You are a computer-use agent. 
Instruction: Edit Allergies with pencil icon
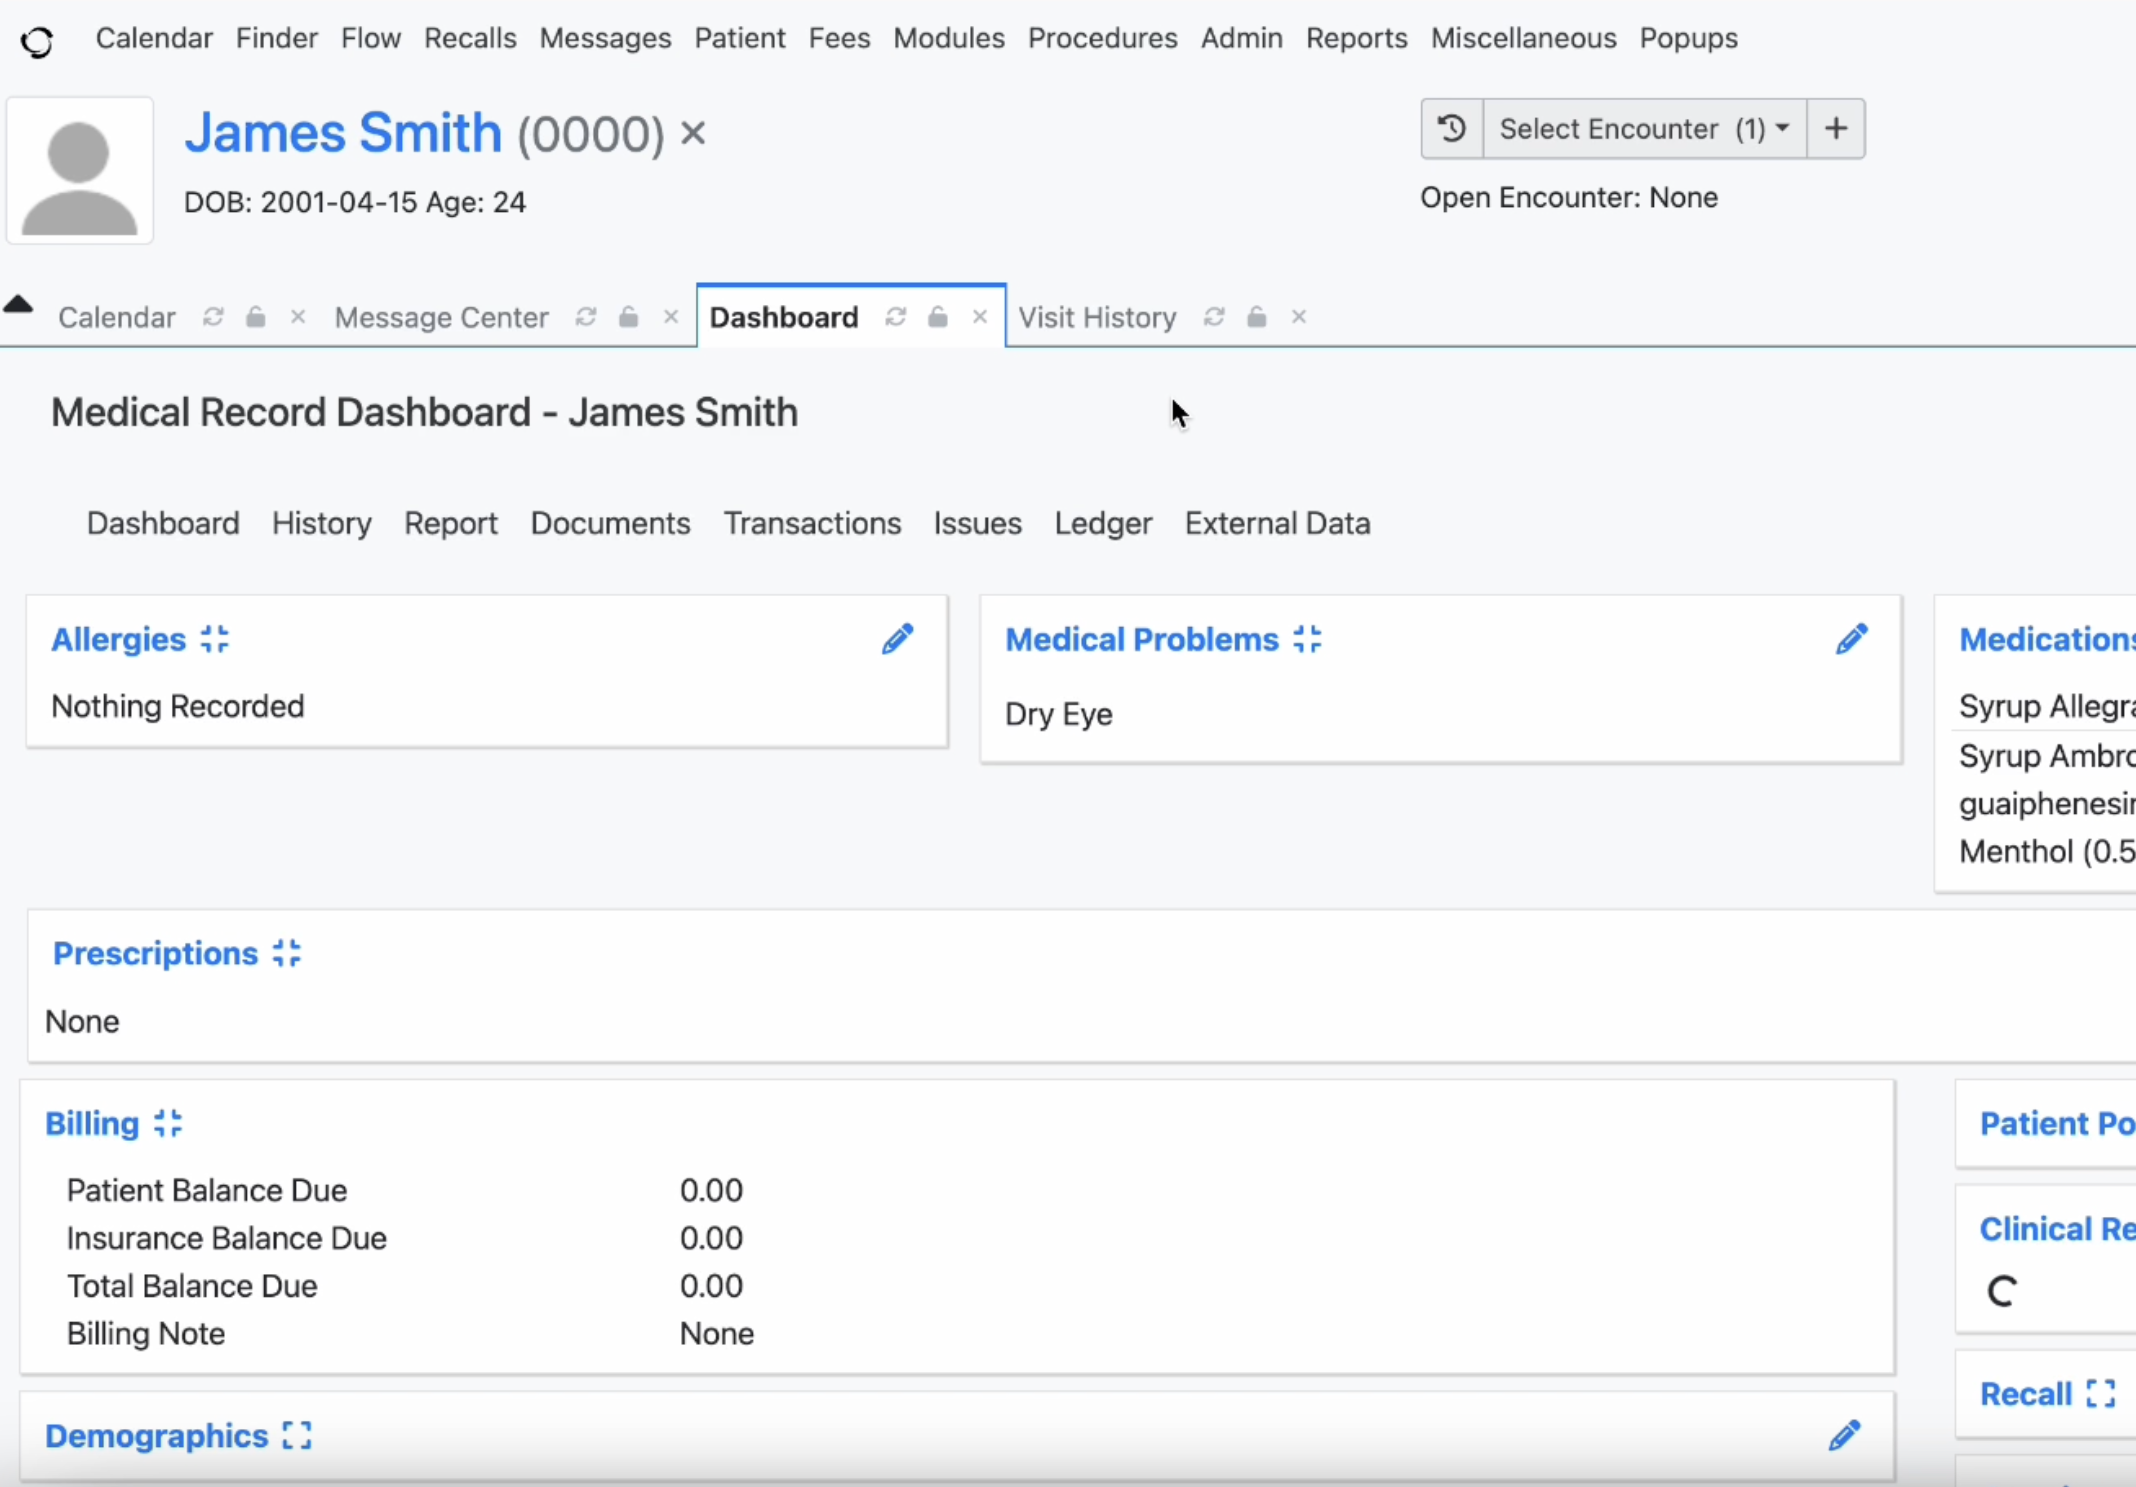click(x=897, y=639)
